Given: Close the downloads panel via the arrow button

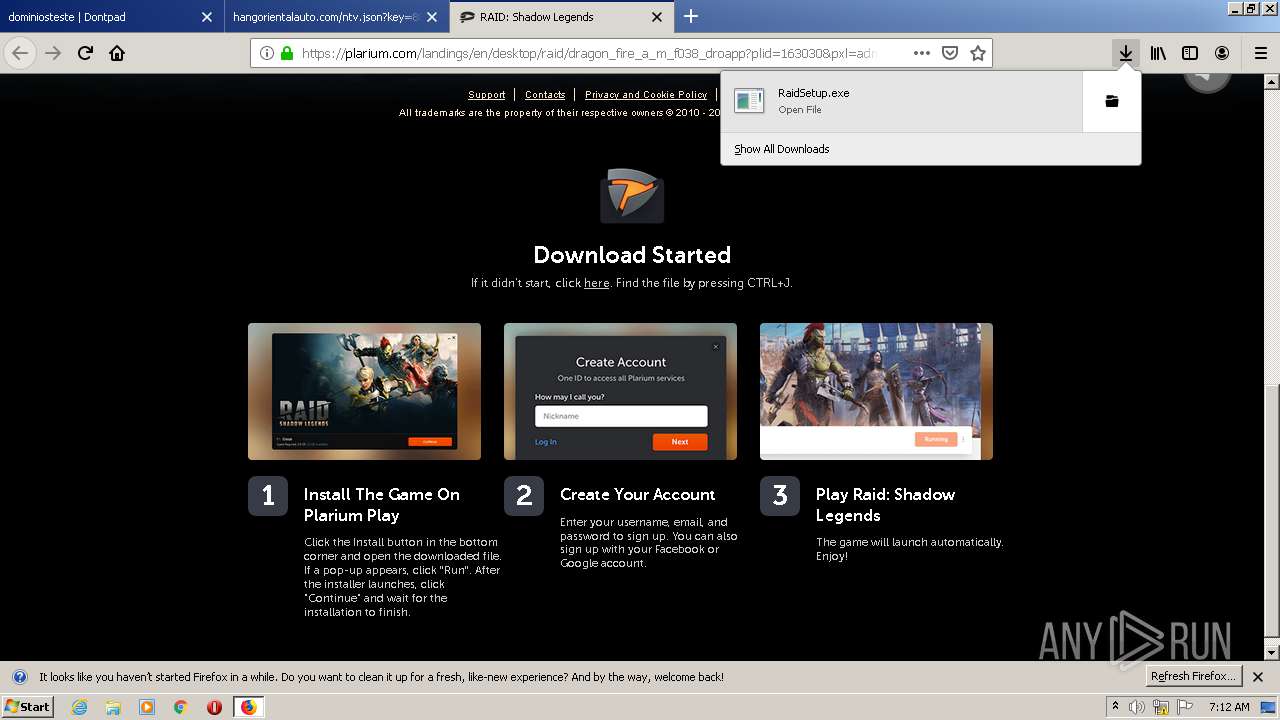Looking at the screenshot, I should click(x=1126, y=53).
